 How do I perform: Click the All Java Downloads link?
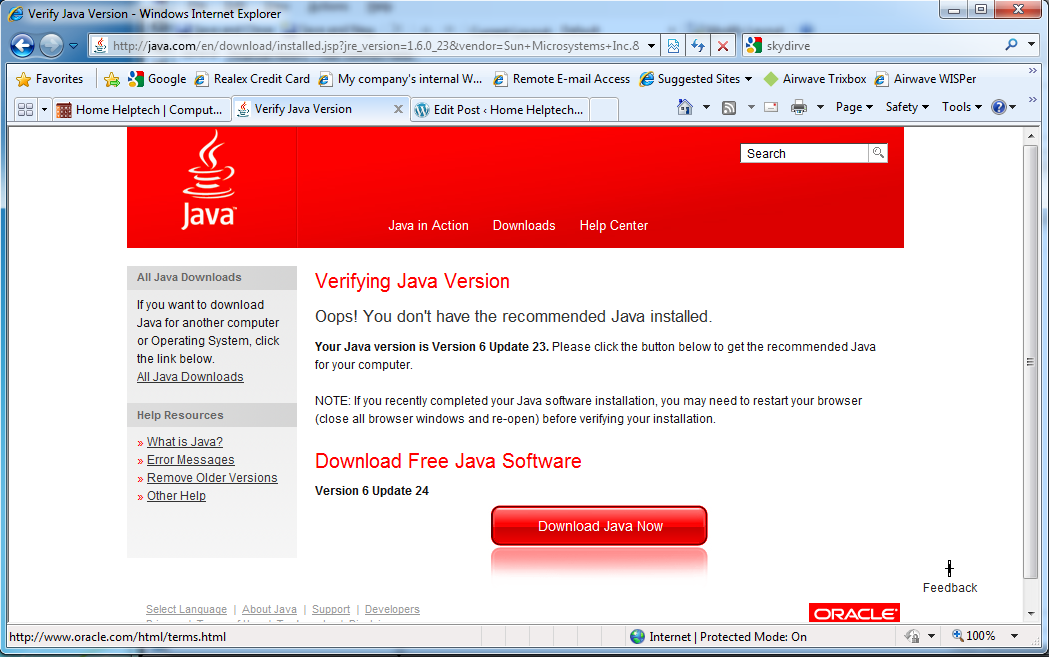pos(190,377)
